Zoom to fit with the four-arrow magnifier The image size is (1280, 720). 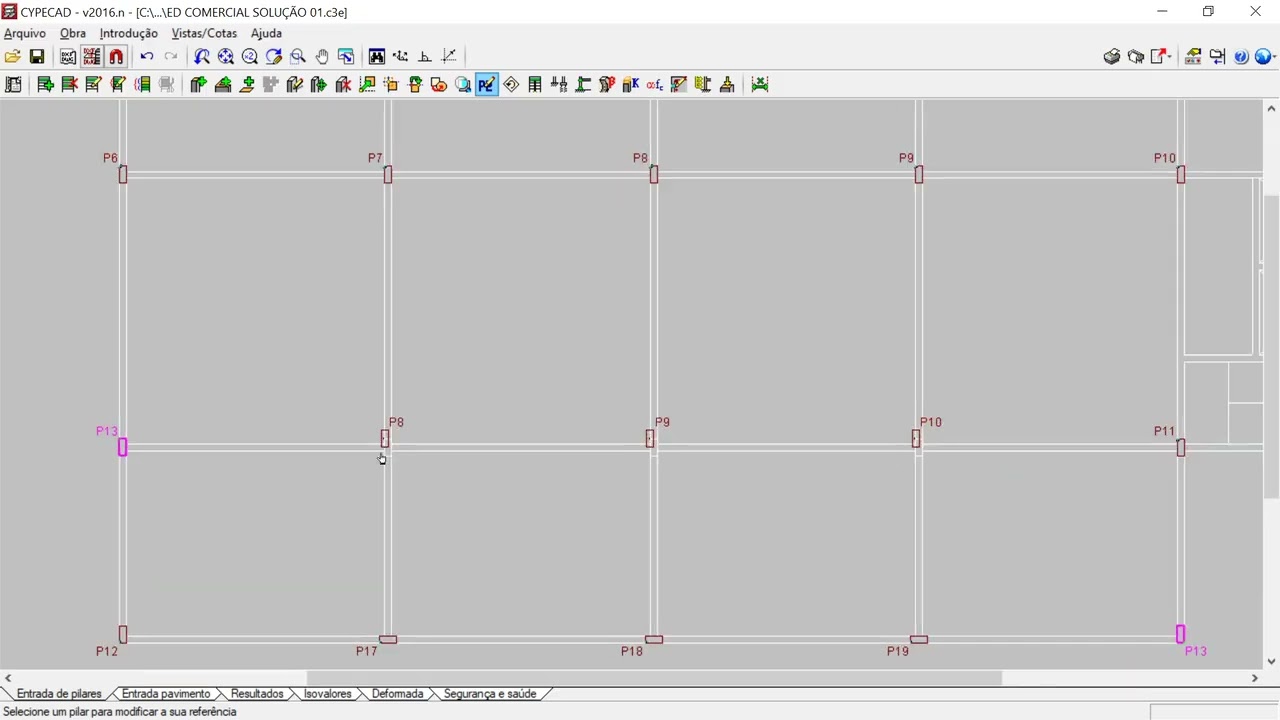[226, 57]
